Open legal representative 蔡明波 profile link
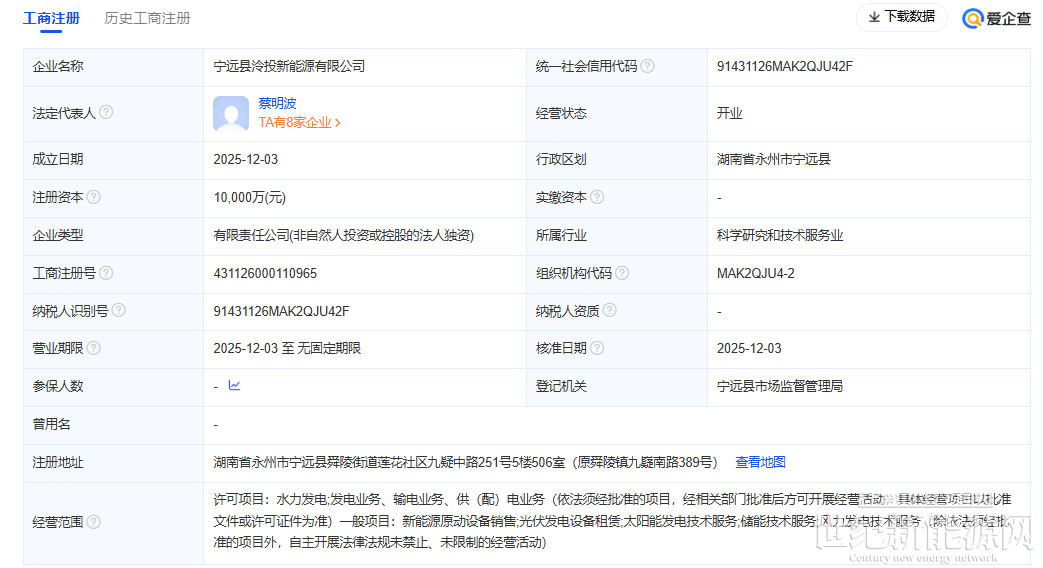1043x568 pixels. [x=277, y=103]
